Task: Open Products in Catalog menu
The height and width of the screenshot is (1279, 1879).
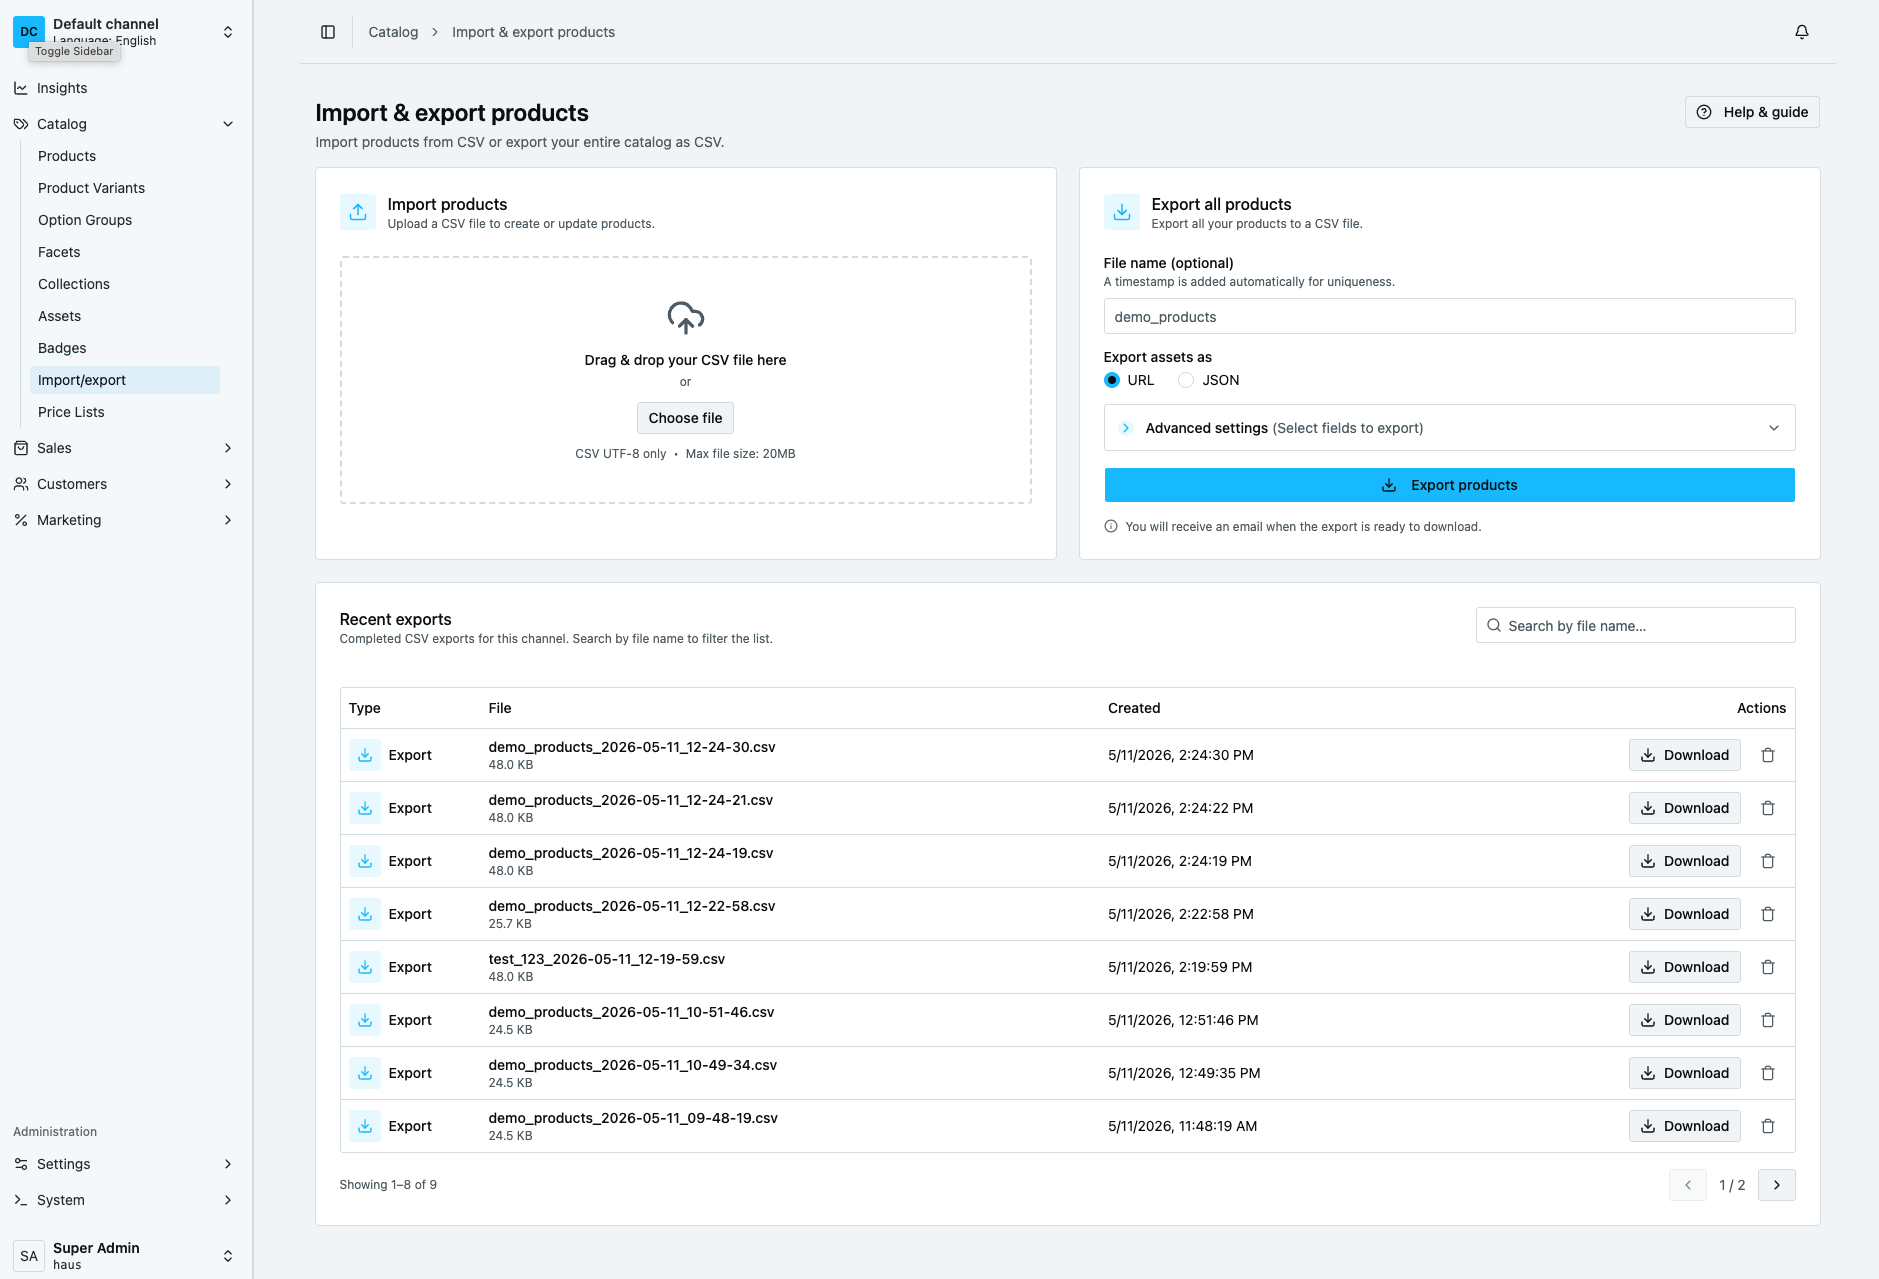Action: coord(67,156)
